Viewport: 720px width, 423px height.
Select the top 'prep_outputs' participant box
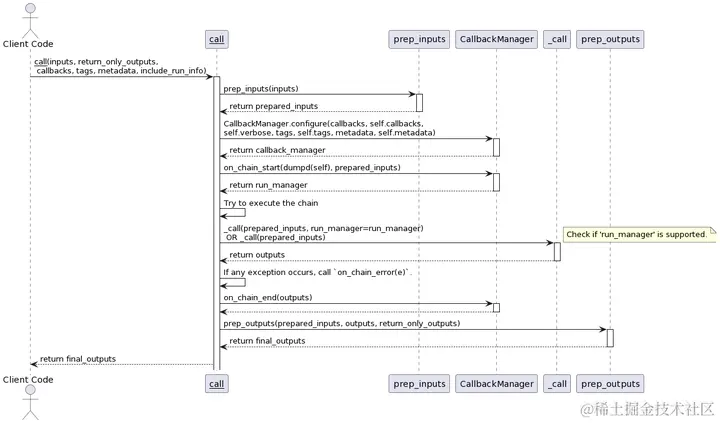pos(610,39)
